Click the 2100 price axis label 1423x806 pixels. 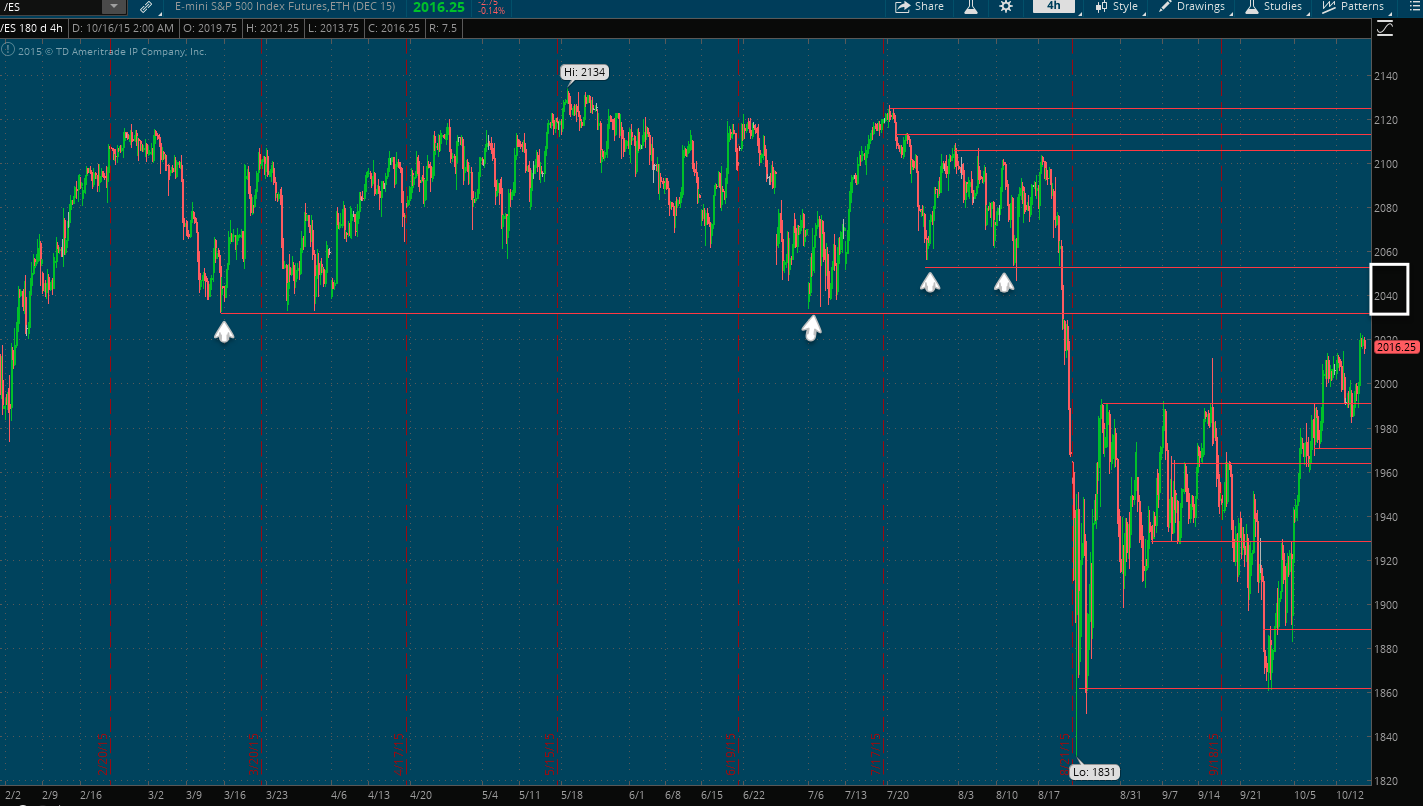tap(1385, 164)
